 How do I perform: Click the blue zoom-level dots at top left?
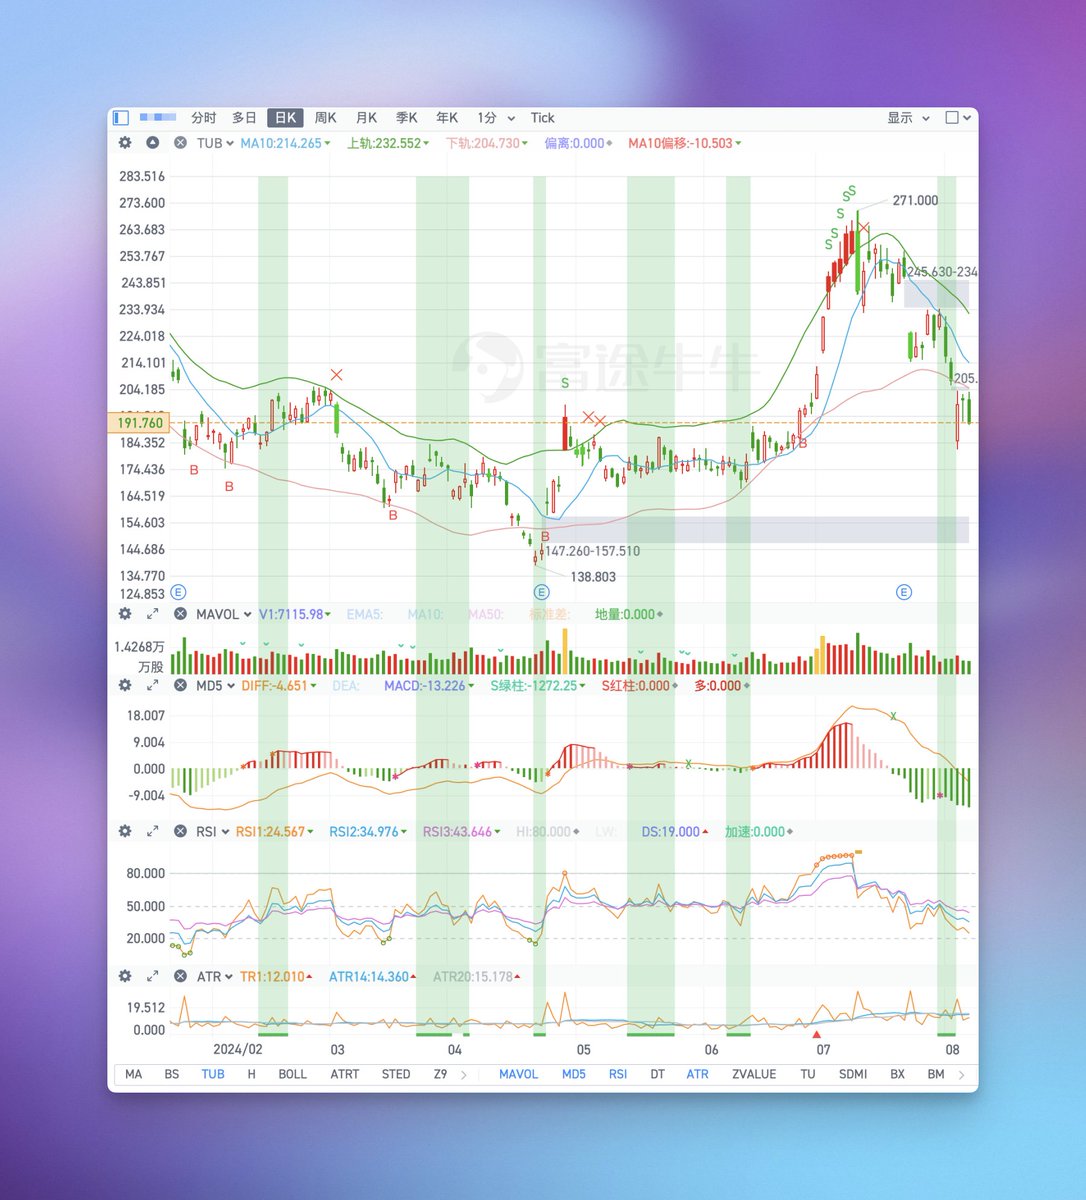[x=158, y=118]
